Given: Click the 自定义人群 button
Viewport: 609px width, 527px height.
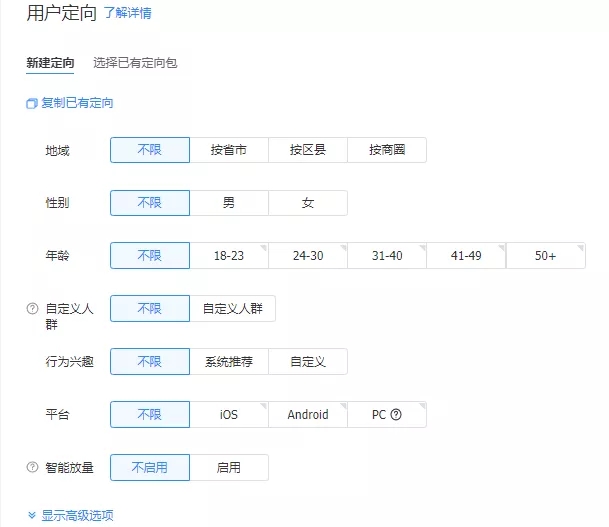Looking at the screenshot, I should [x=232, y=309].
